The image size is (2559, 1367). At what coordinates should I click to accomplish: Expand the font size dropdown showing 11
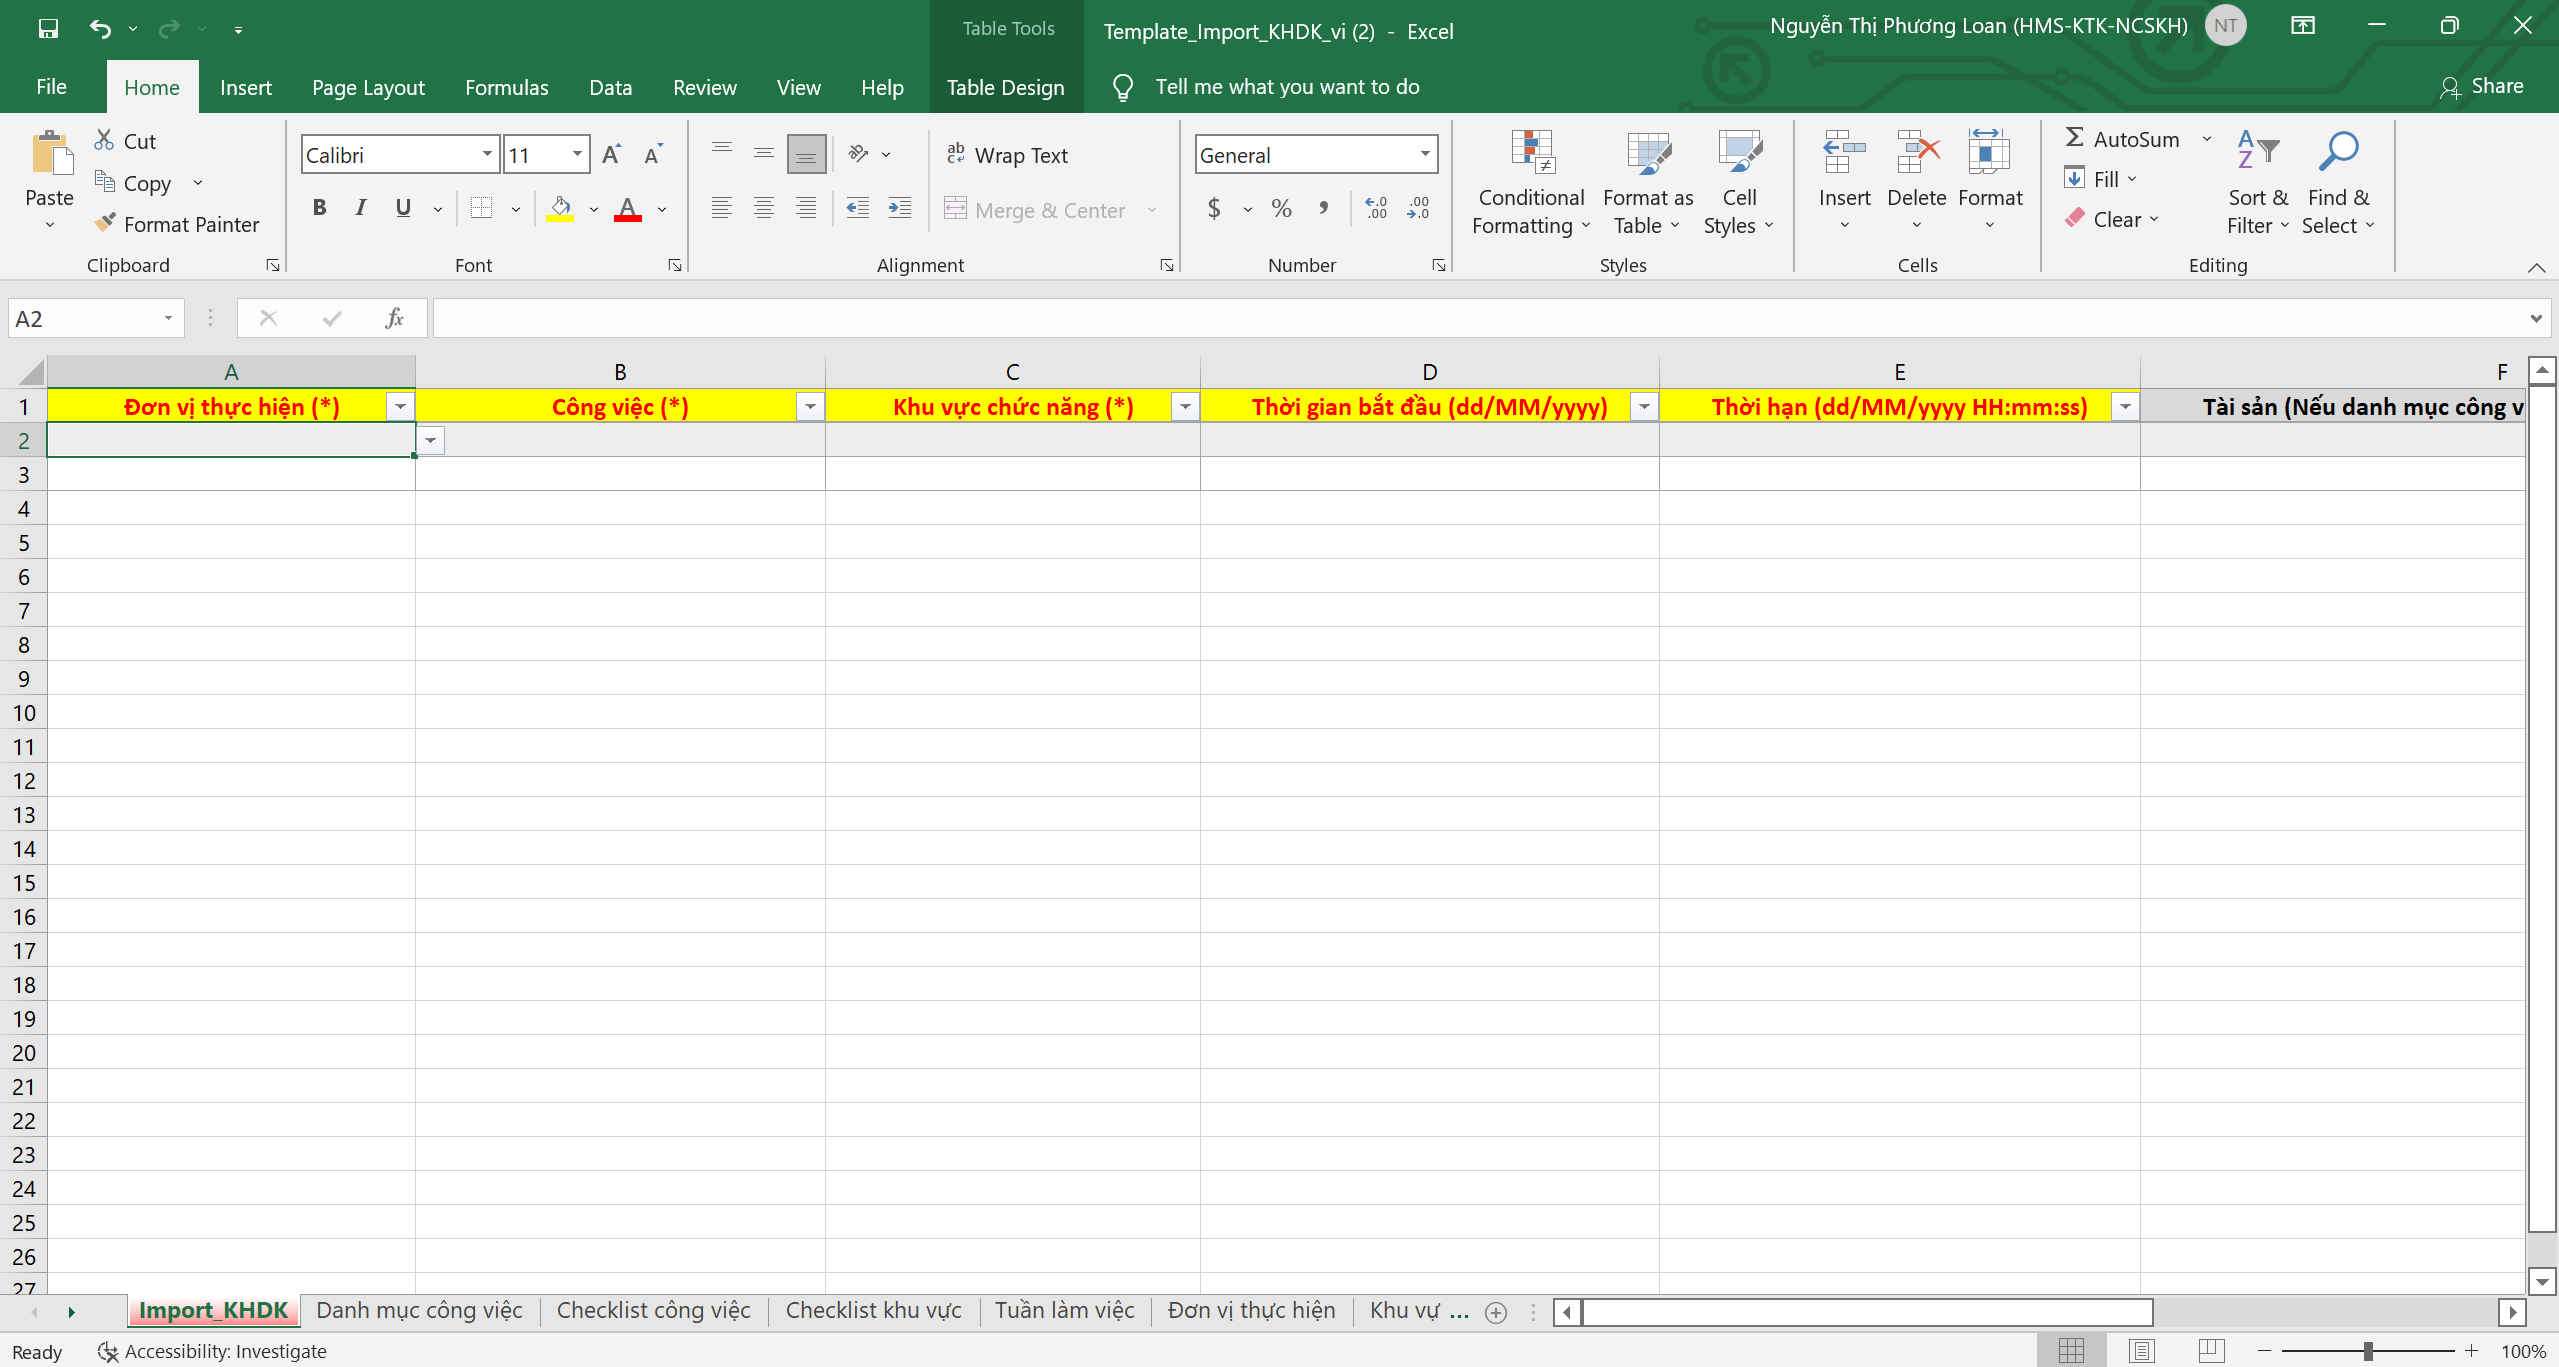coord(577,155)
